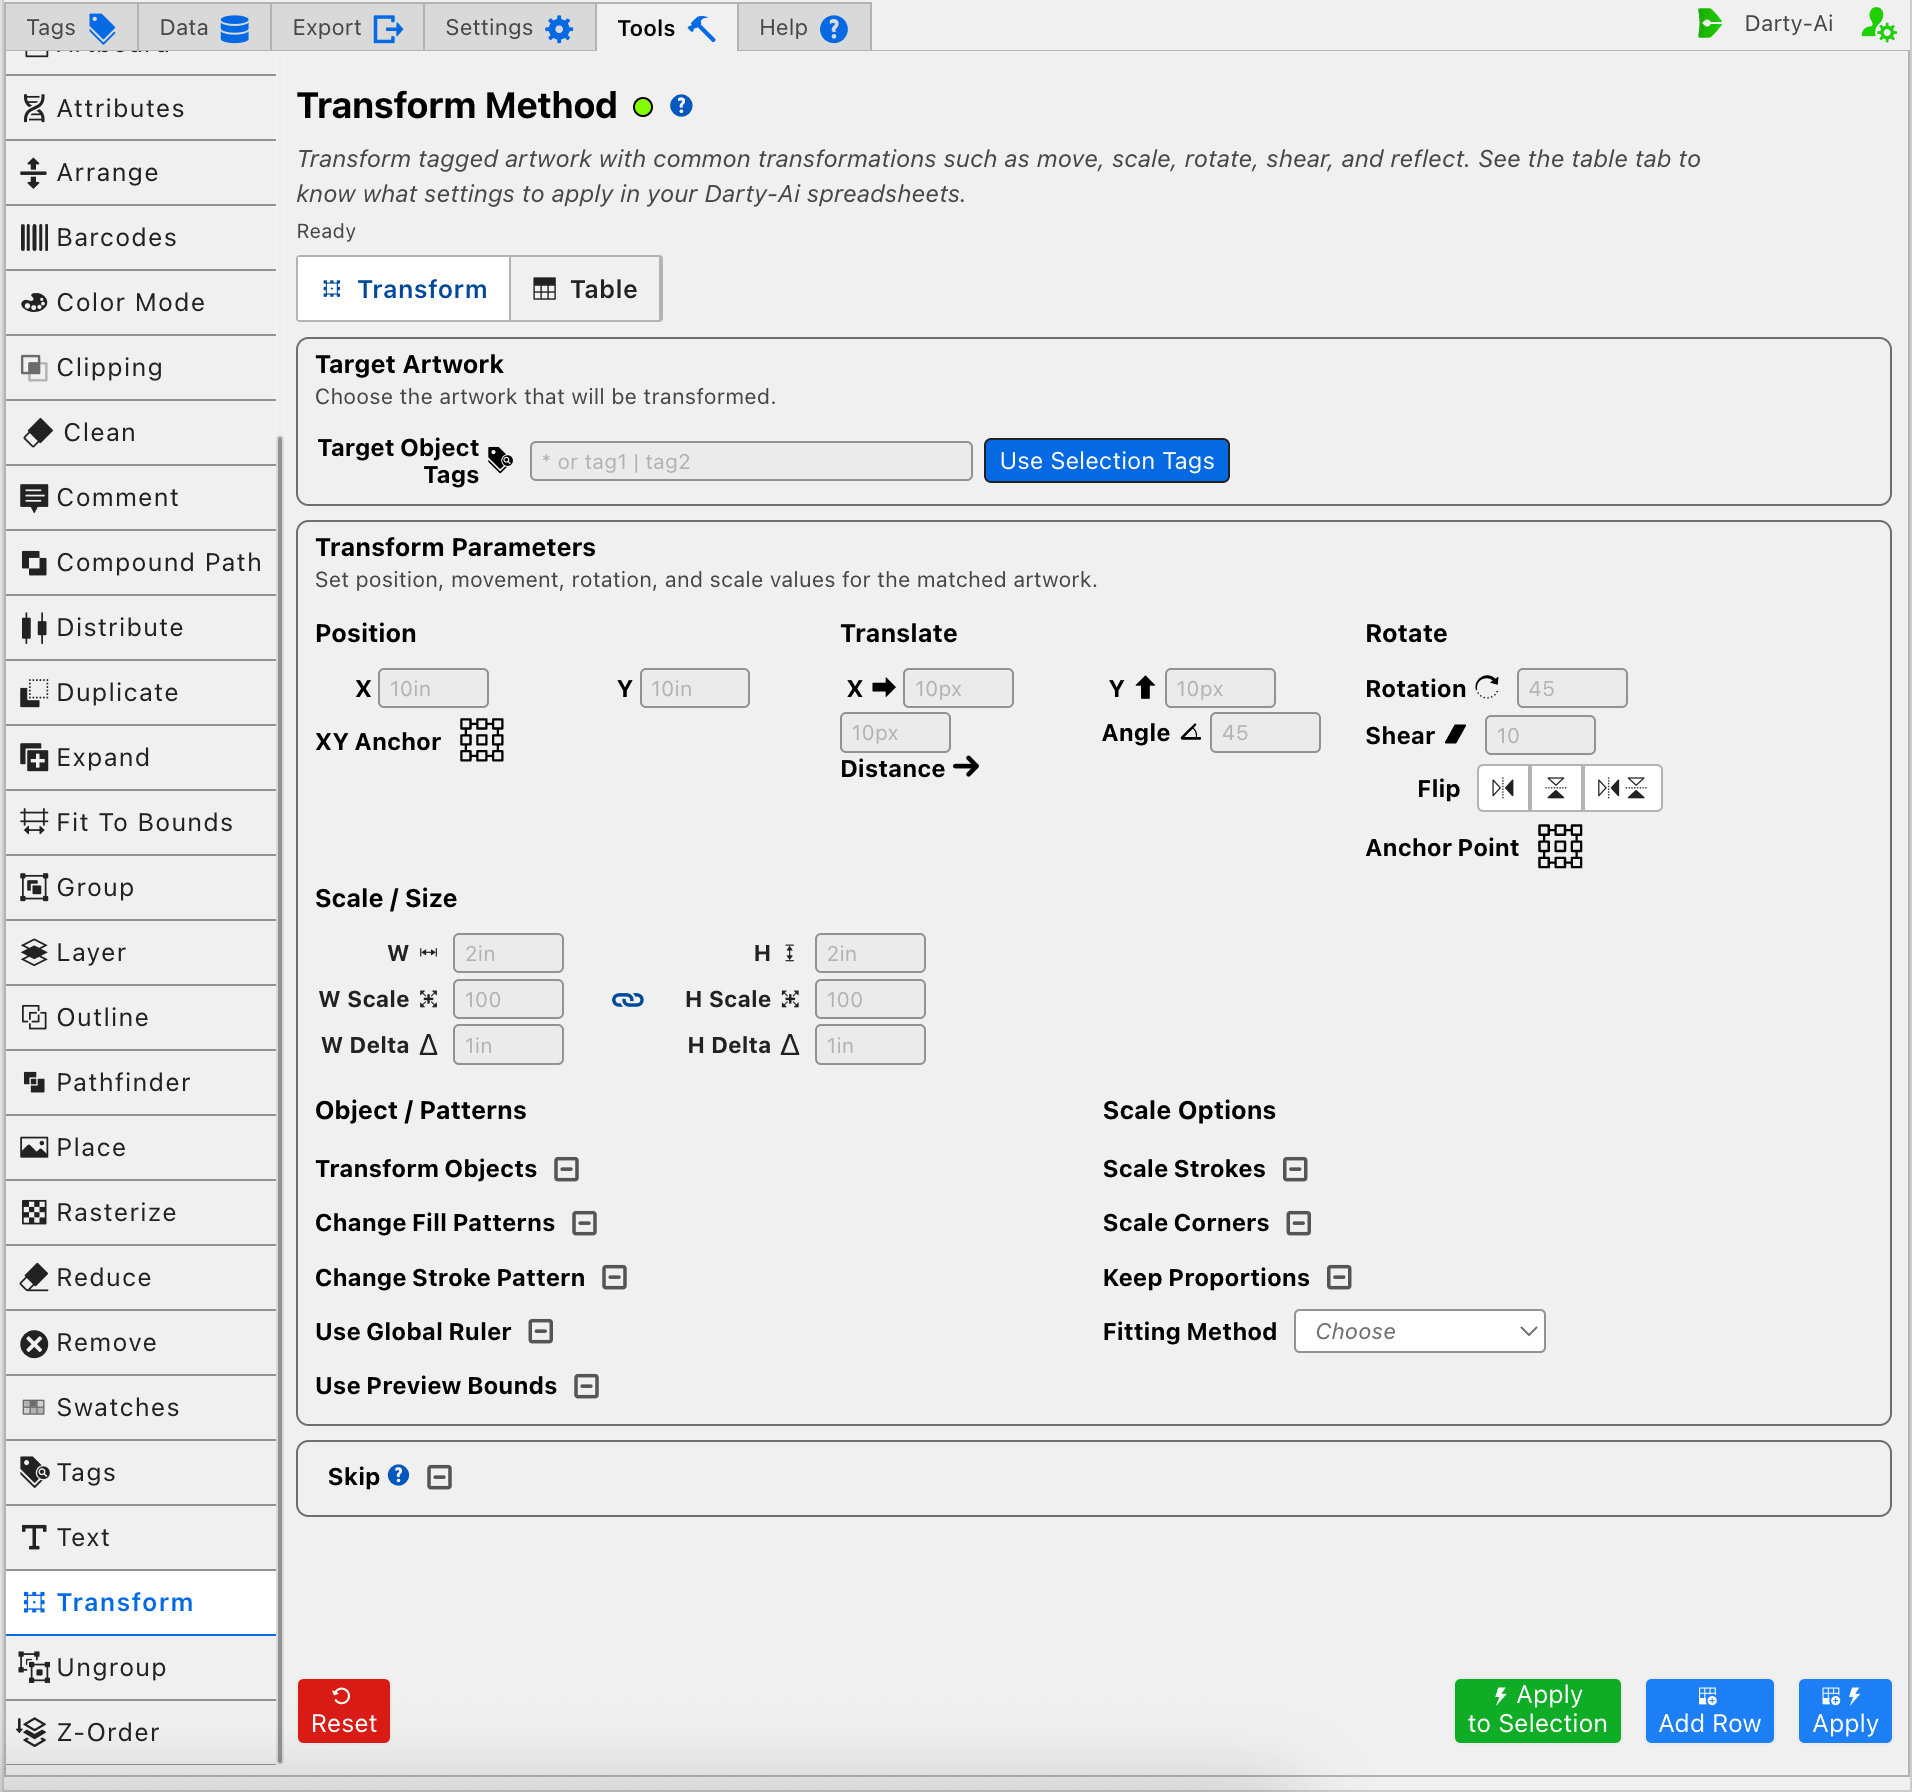The width and height of the screenshot is (1912, 1792).
Task: Select the Clipping tool
Action: pos(141,368)
